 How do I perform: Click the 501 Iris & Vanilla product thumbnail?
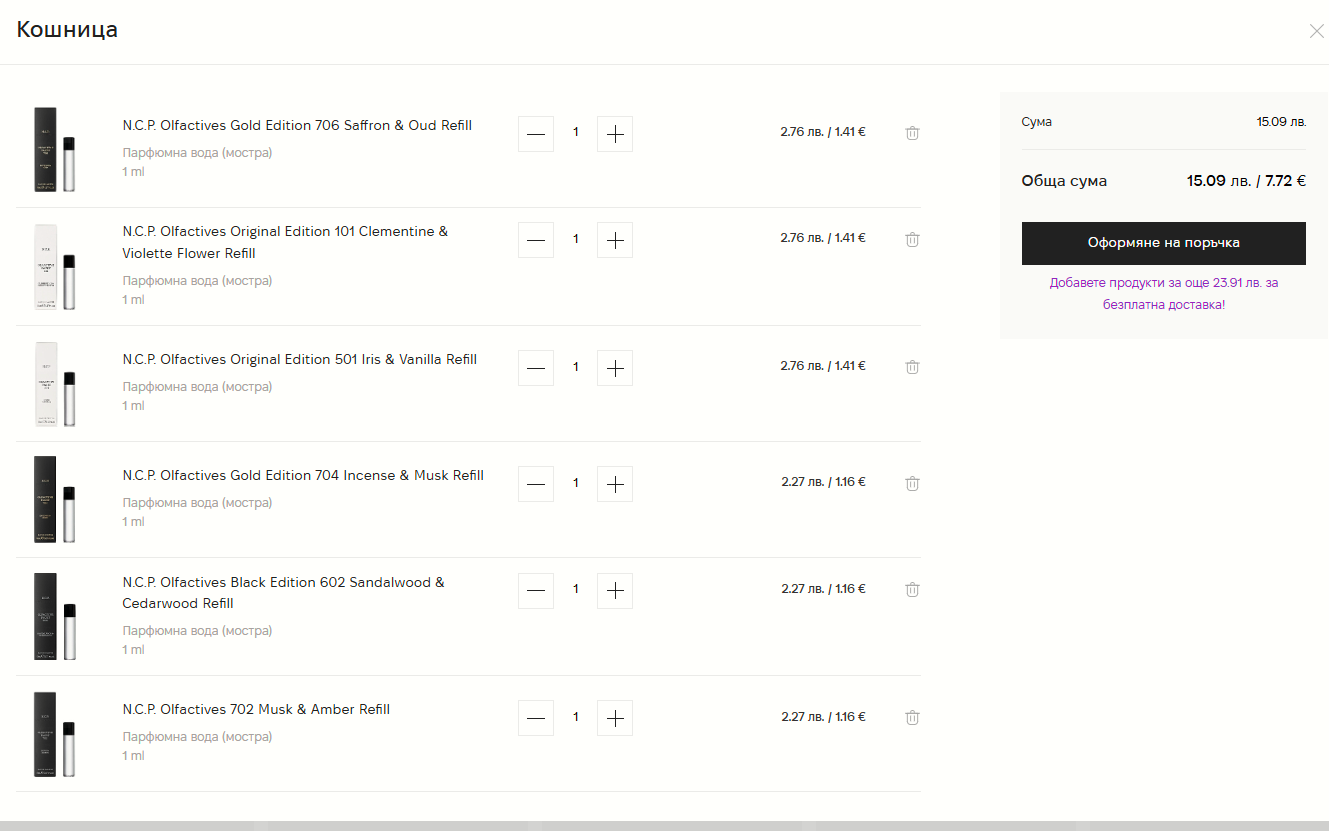click(x=54, y=384)
